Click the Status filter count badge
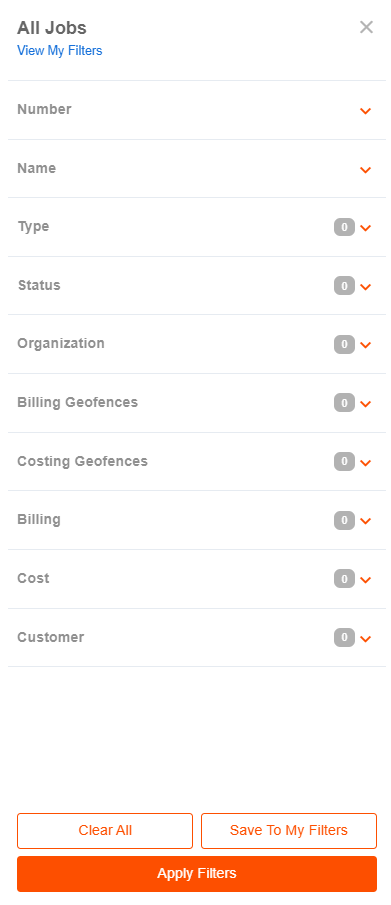 (x=344, y=286)
